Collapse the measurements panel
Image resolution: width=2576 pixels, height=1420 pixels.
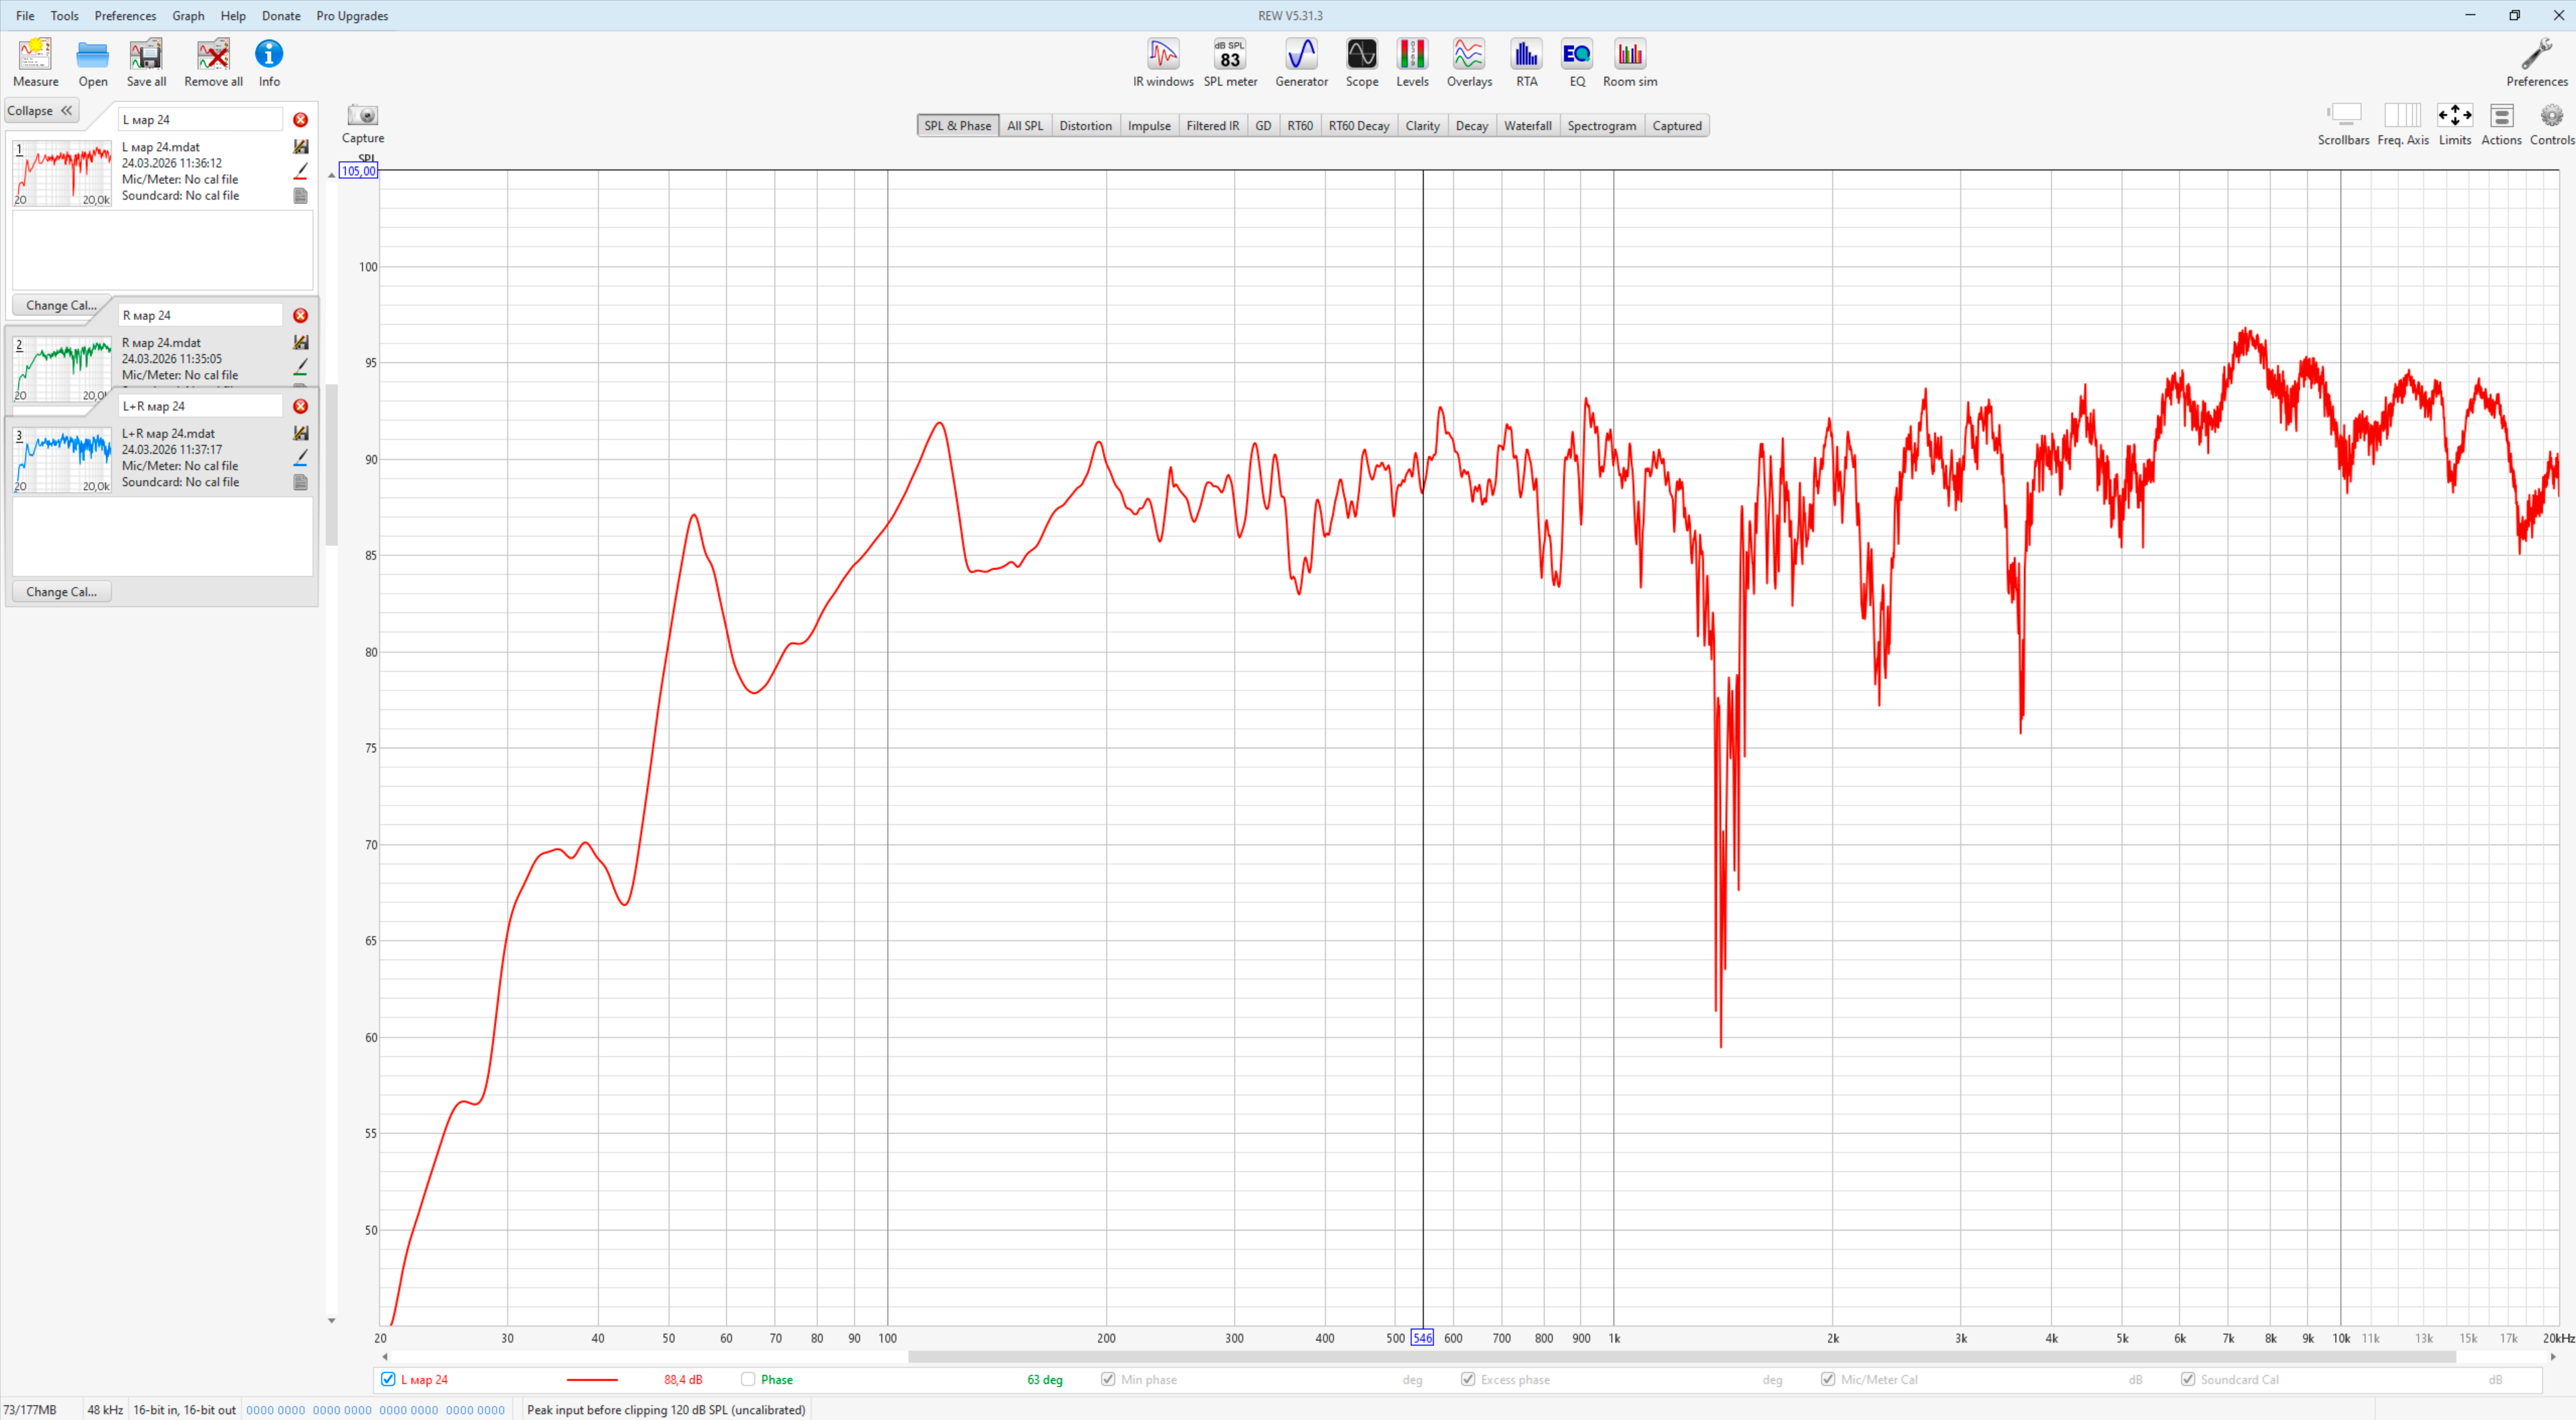click(x=40, y=111)
